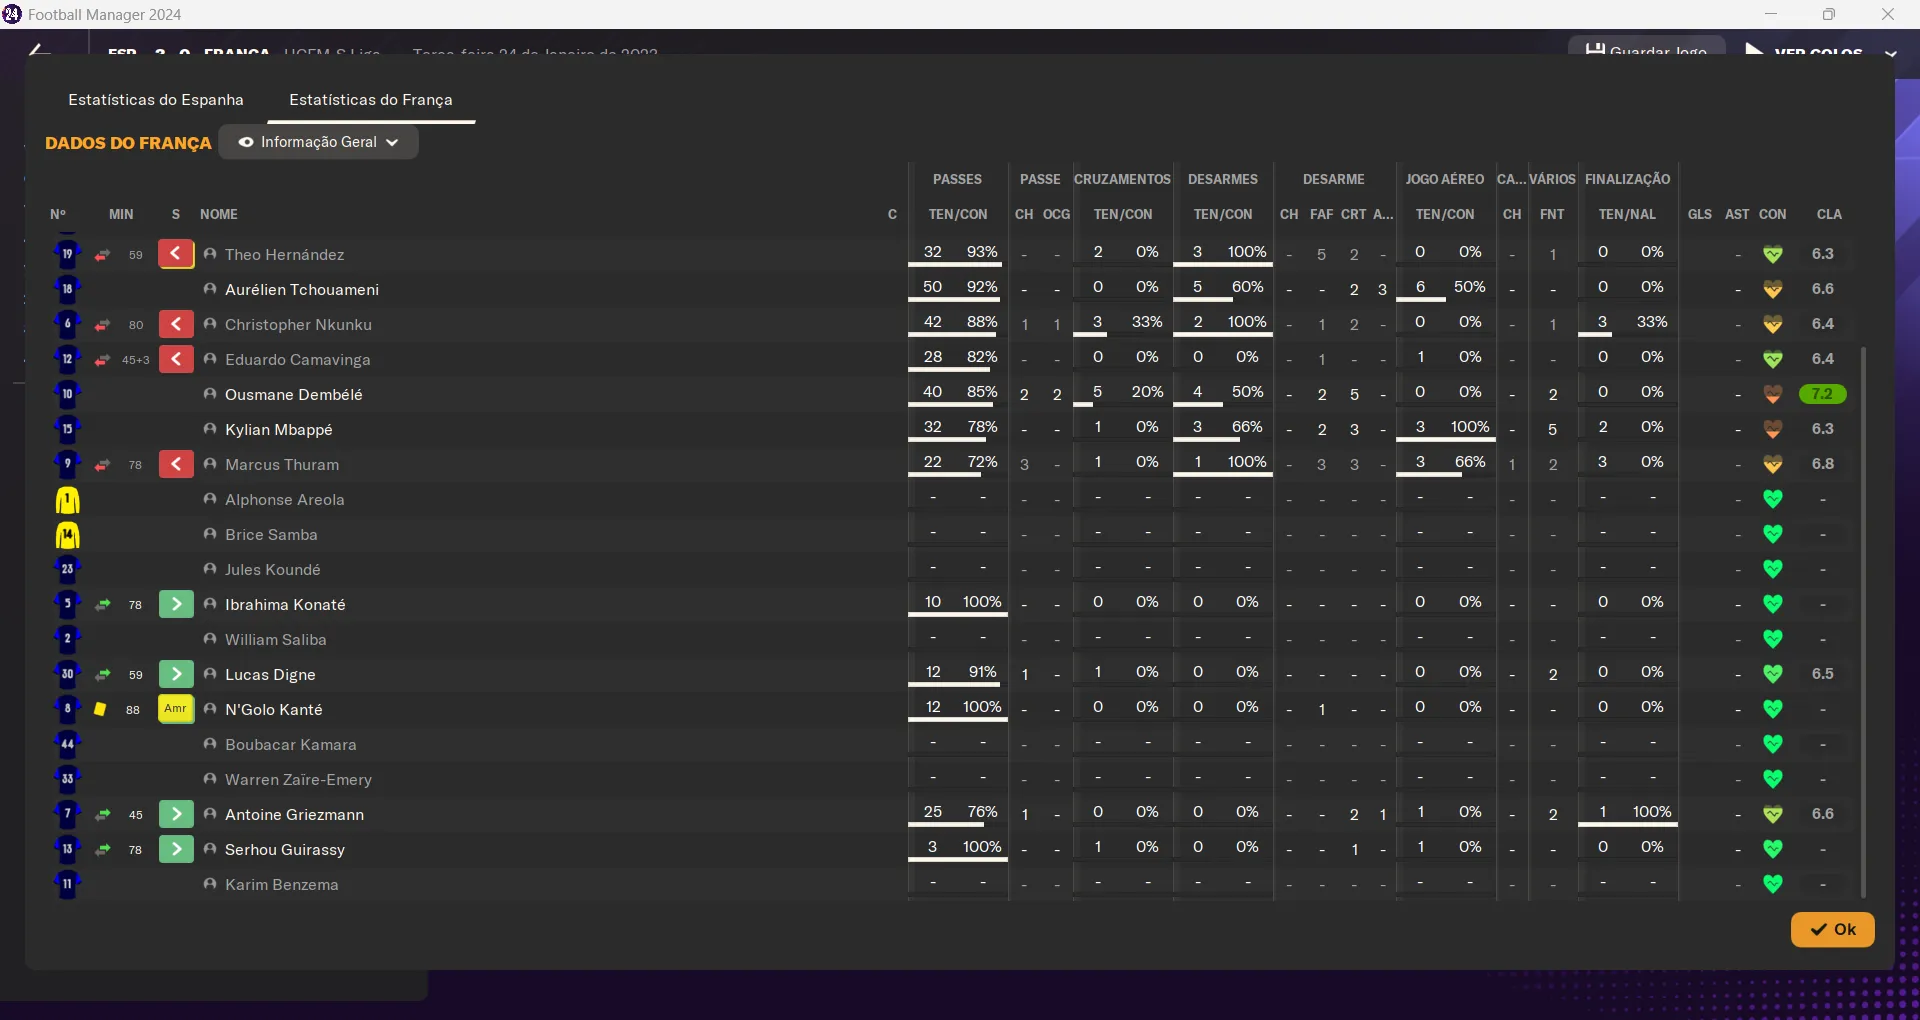Sort by MIN column header
The width and height of the screenshot is (1920, 1020).
(121, 214)
